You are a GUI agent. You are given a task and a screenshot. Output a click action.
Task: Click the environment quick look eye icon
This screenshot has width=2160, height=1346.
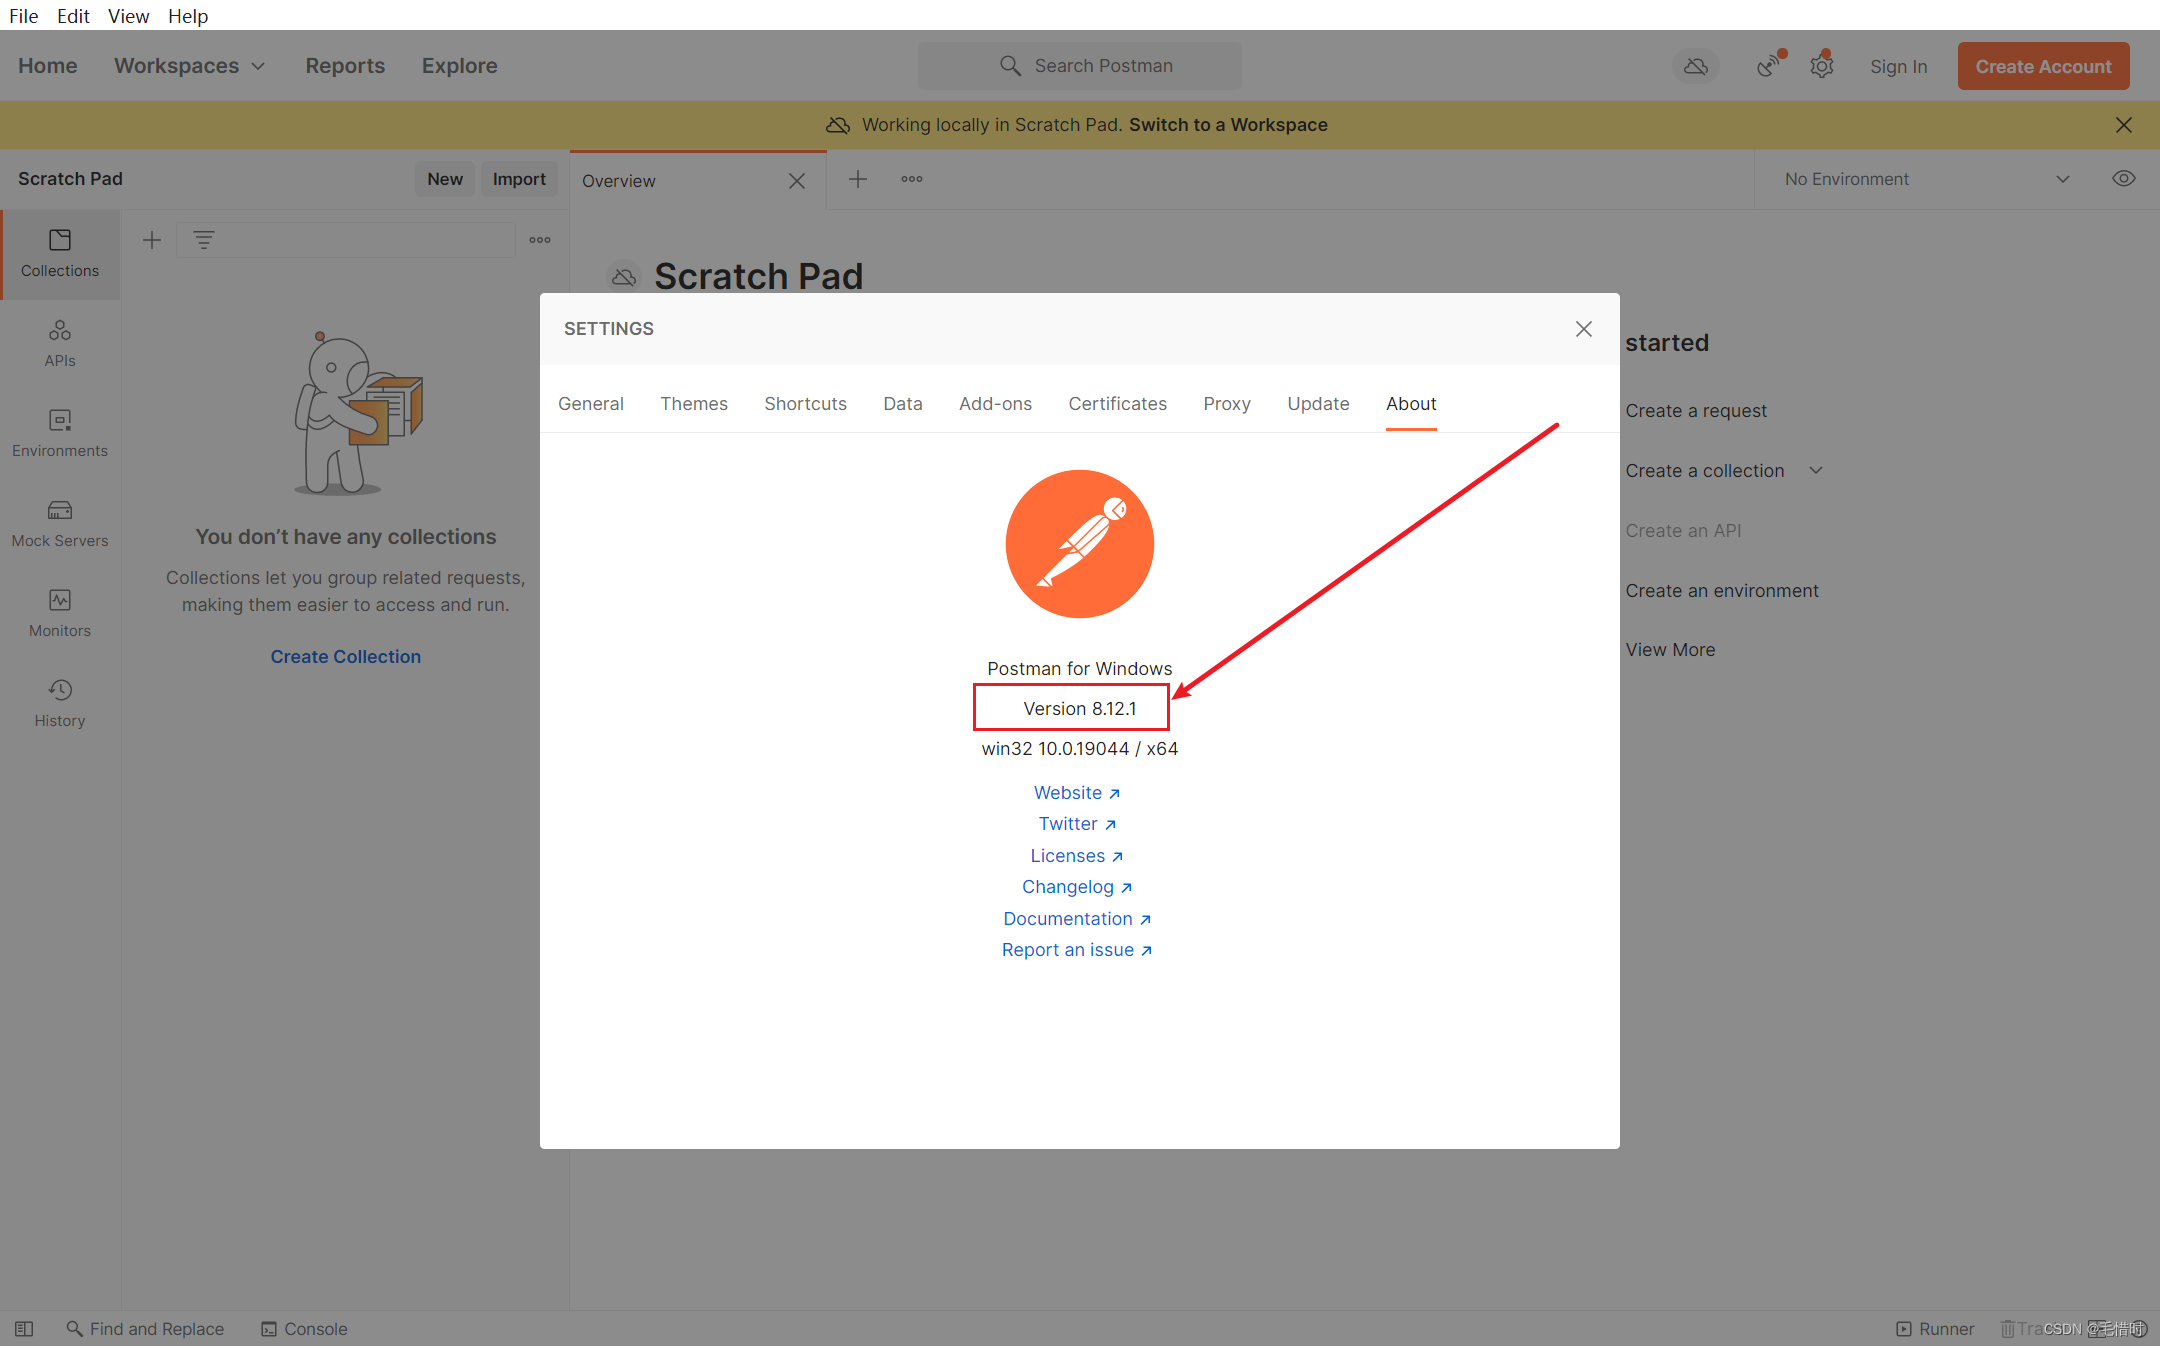click(2124, 179)
